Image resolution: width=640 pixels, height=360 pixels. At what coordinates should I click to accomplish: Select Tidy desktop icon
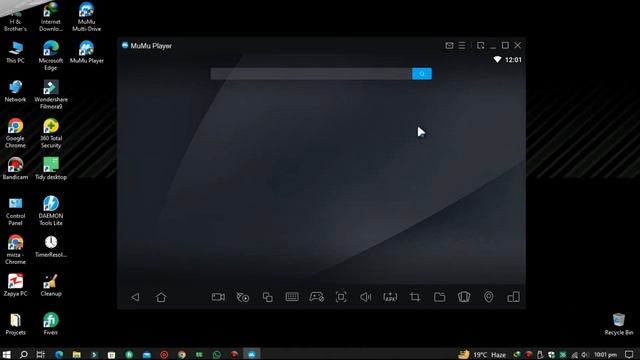tap(51, 169)
